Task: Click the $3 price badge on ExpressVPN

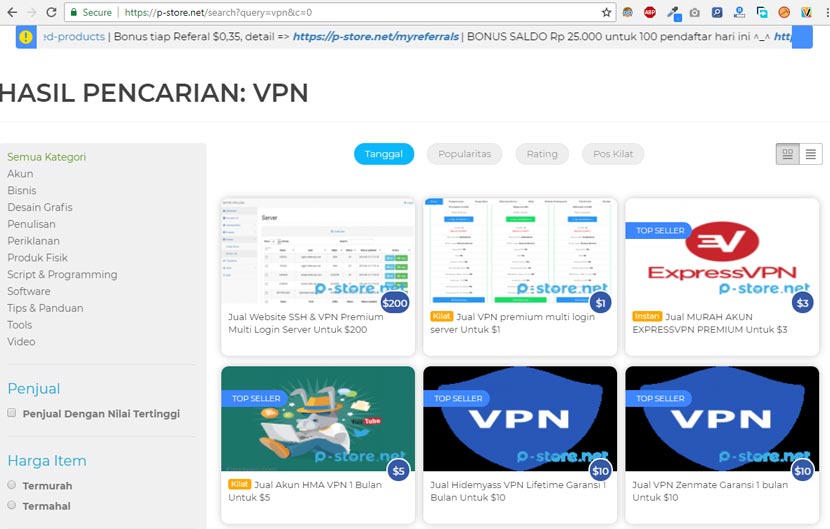Action: [x=802, y=303]
